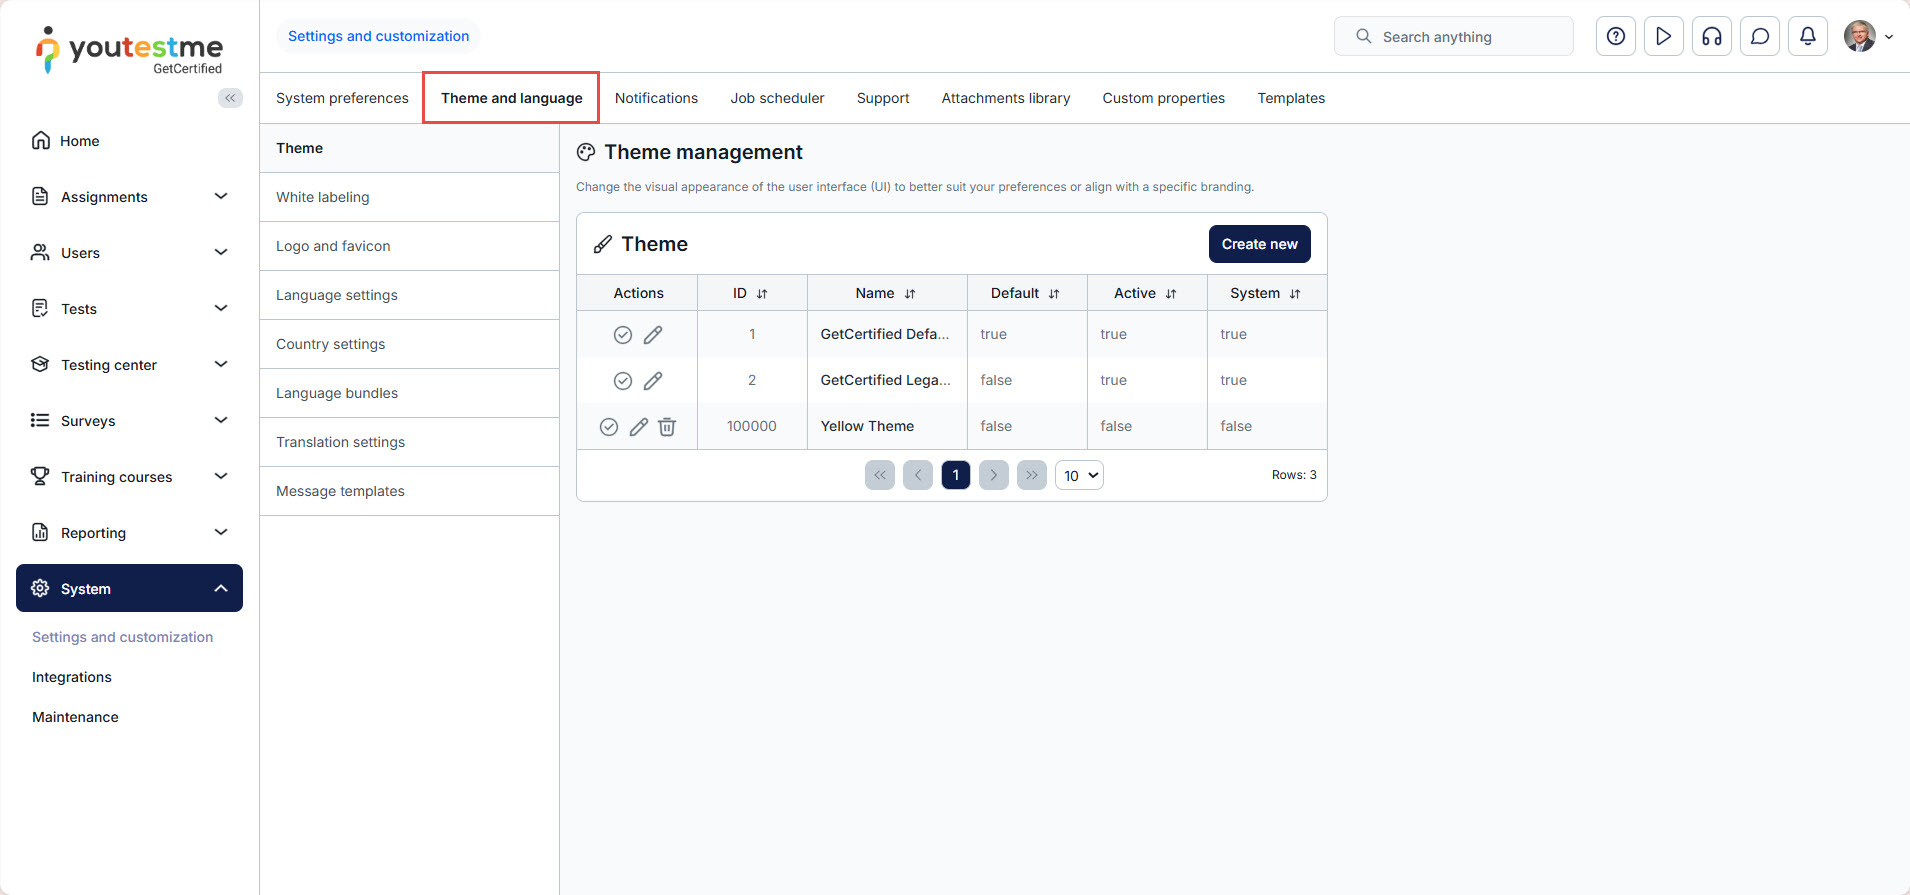Collapse the sidebar with double-chevron icon
The image size is (1910, 895).
[230, 98]
